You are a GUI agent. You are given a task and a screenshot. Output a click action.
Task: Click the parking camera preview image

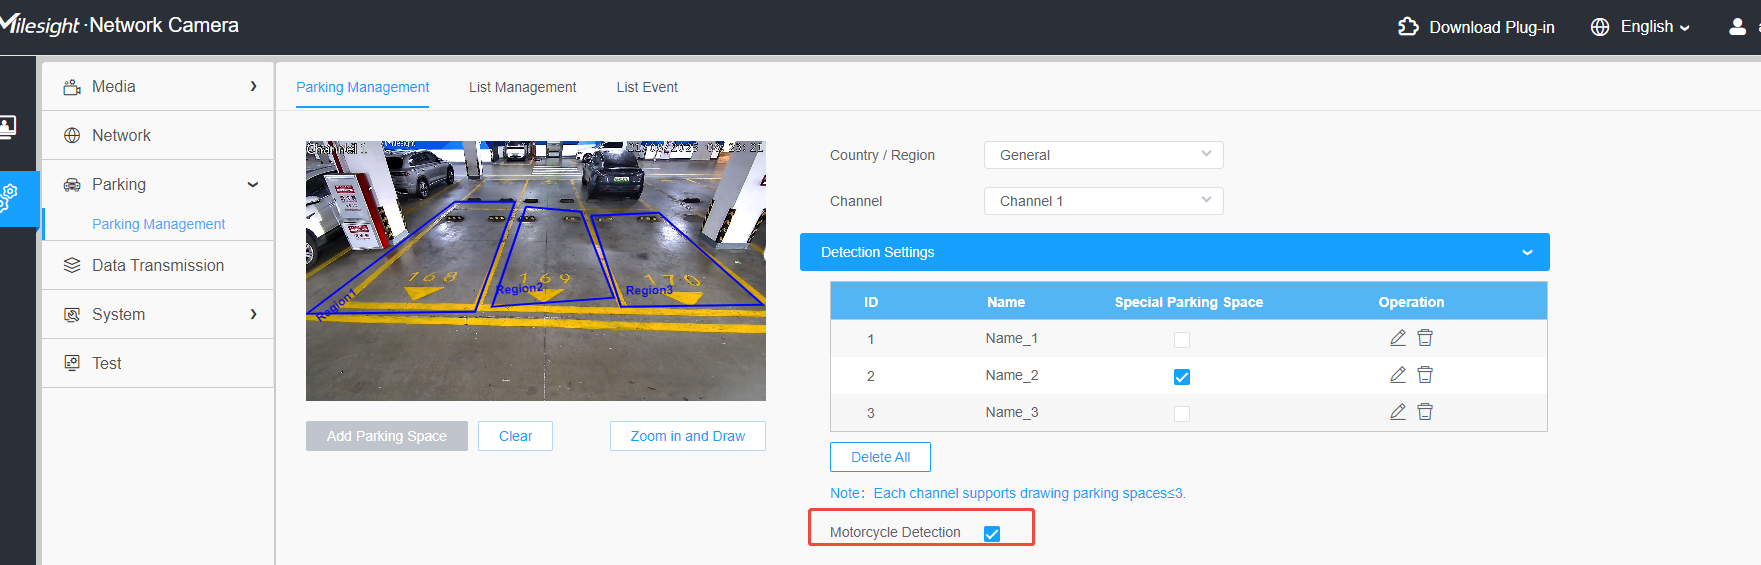[x=536, y=271]
